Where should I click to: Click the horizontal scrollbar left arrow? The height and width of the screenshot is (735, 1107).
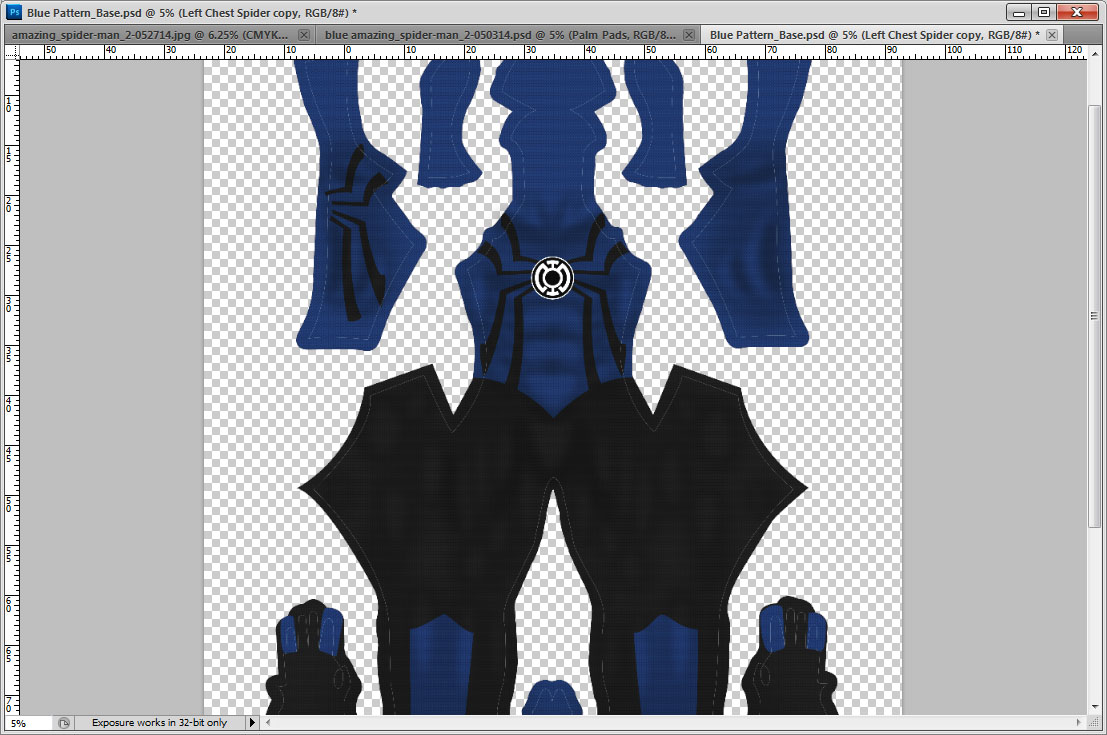coord(268,722)
